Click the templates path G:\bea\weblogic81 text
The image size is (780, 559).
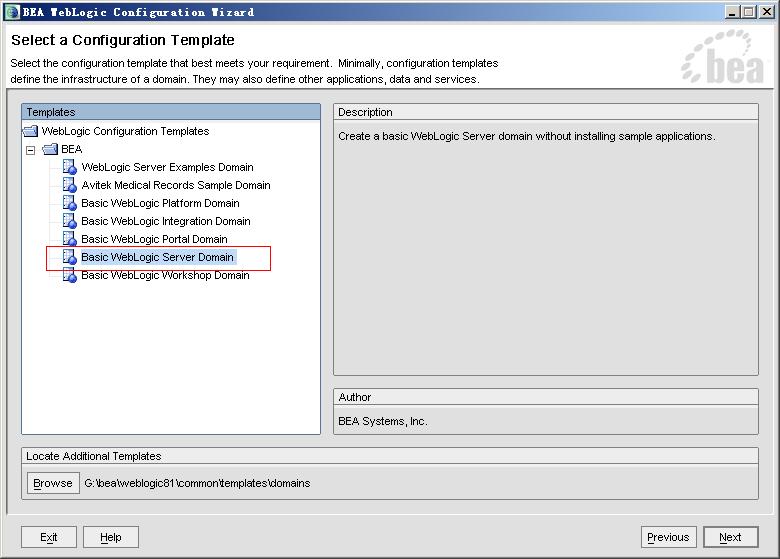[197, 483]
